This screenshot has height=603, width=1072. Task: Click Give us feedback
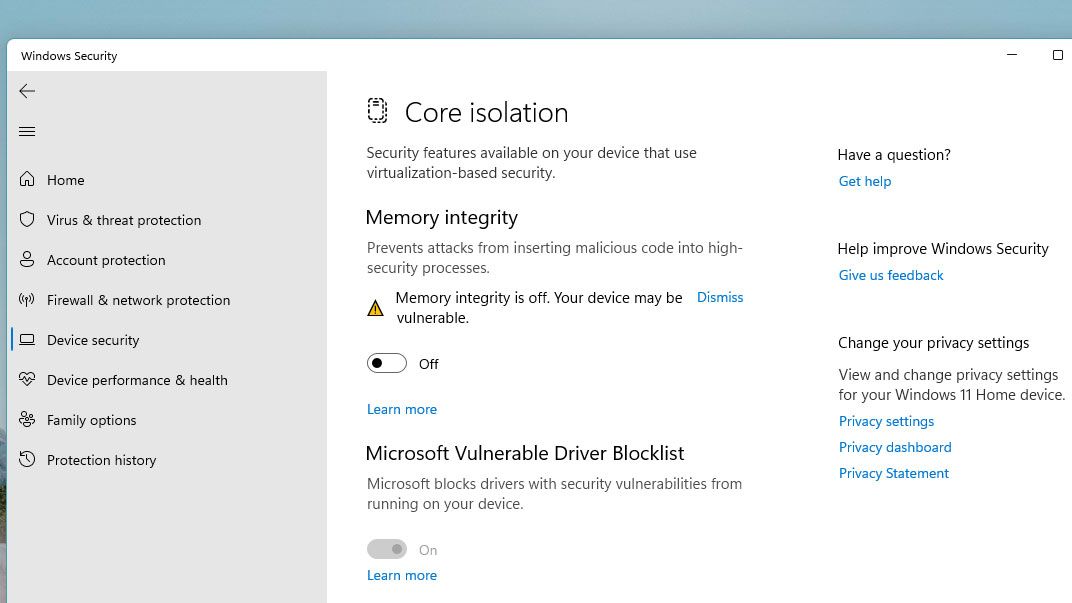pyautogui.click(x=890, y=275)
